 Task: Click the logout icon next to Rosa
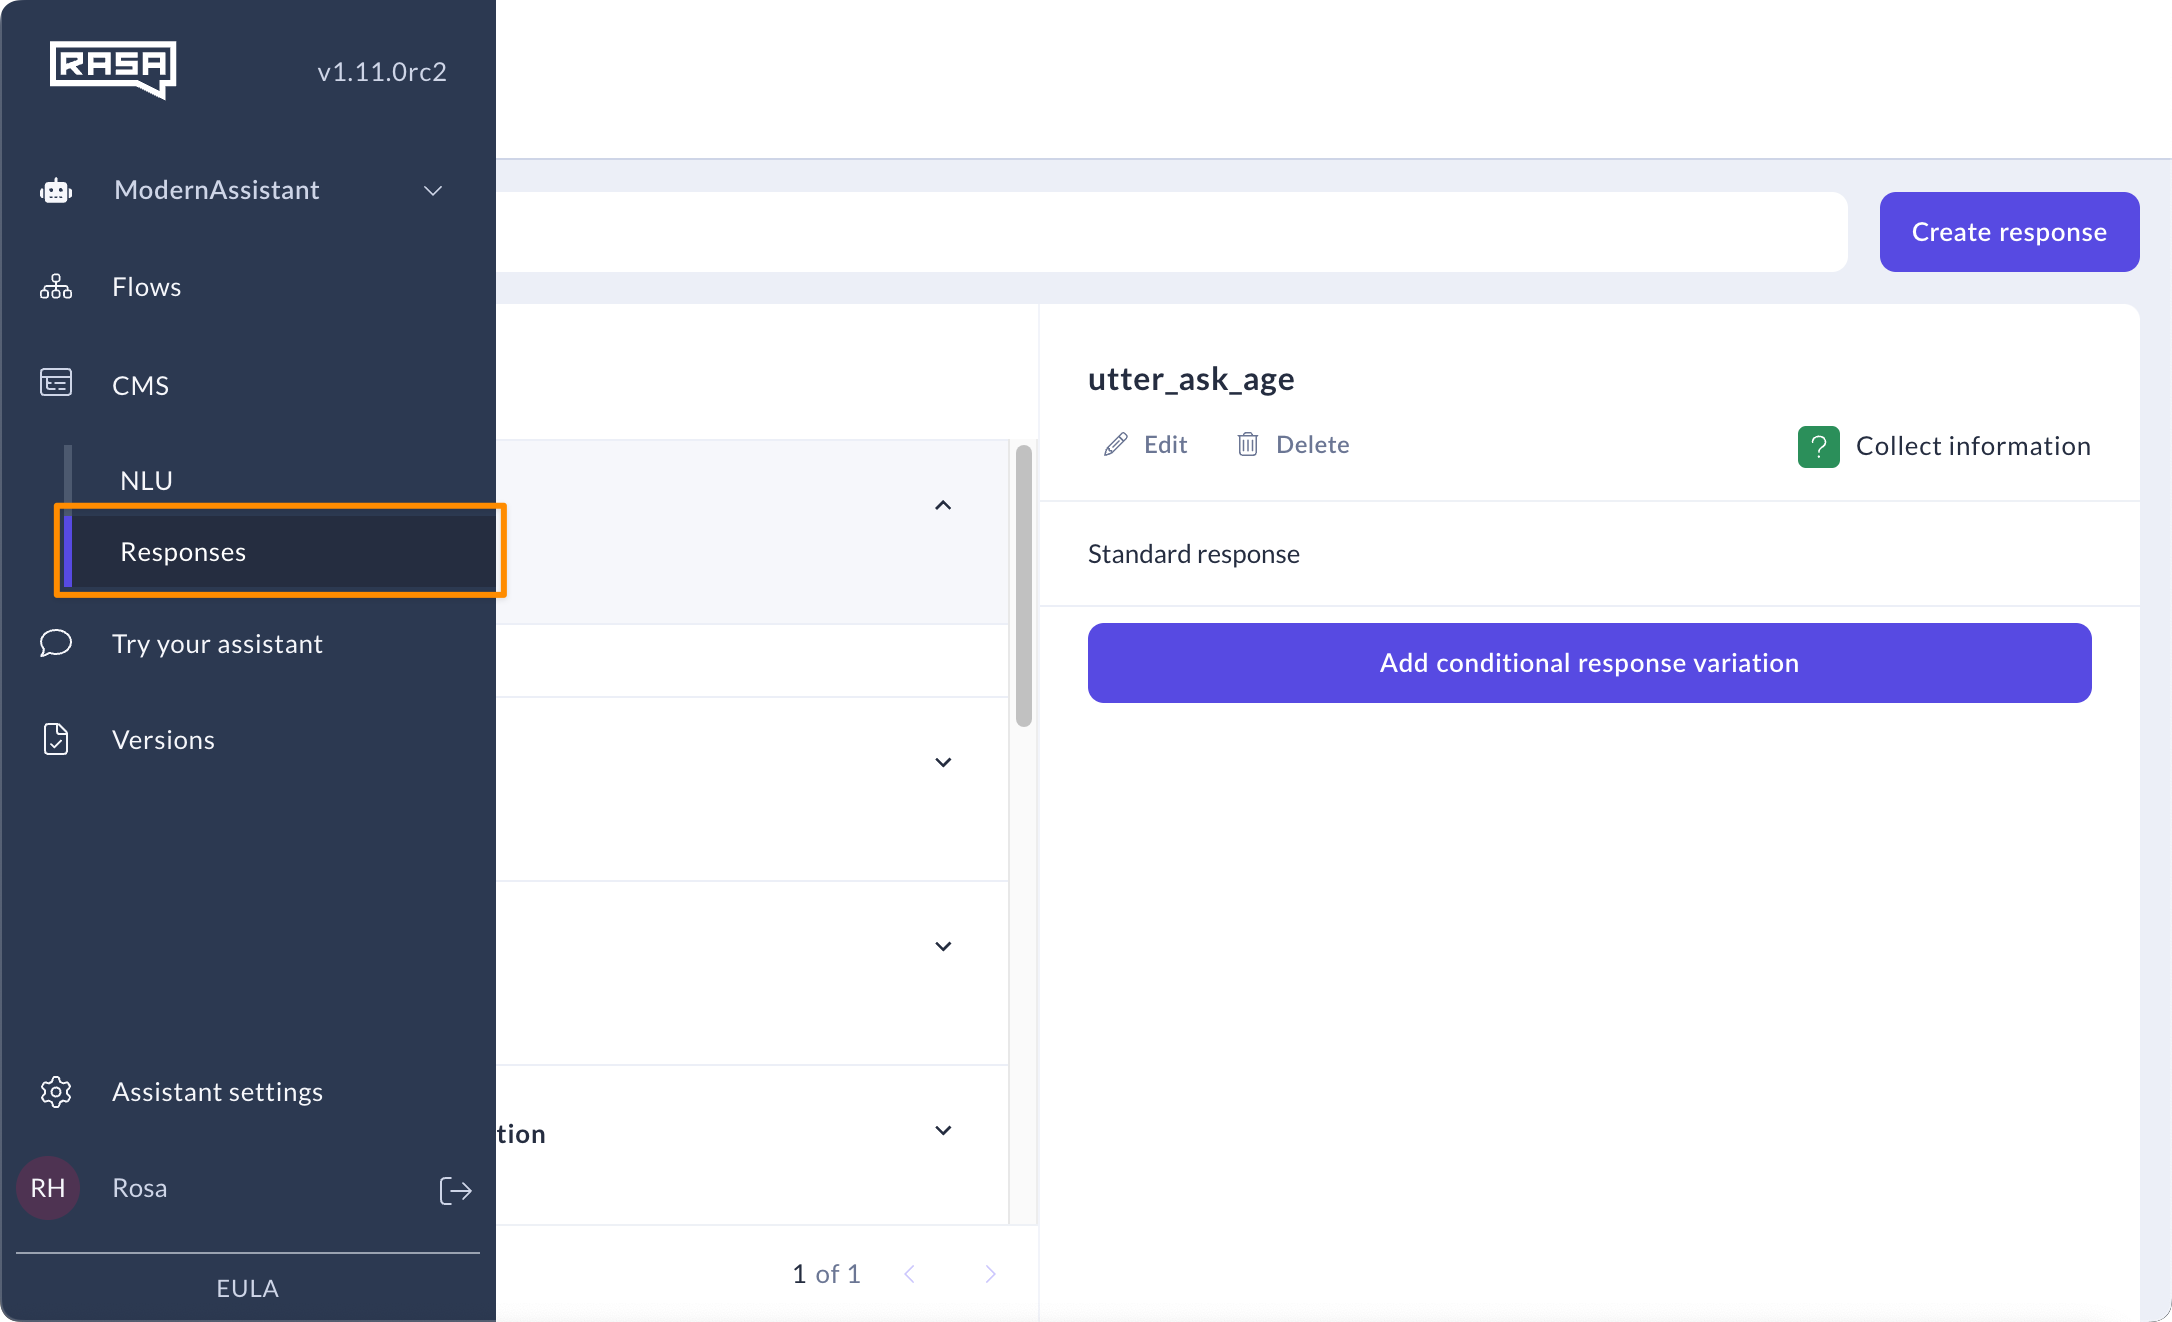point(455,1190)
